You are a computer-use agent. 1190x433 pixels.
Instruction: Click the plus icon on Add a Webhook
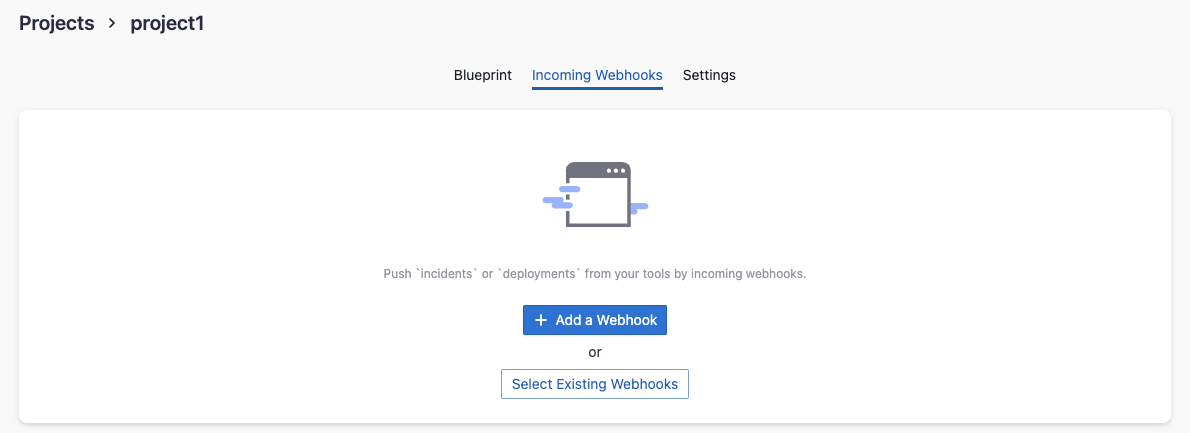541,320
